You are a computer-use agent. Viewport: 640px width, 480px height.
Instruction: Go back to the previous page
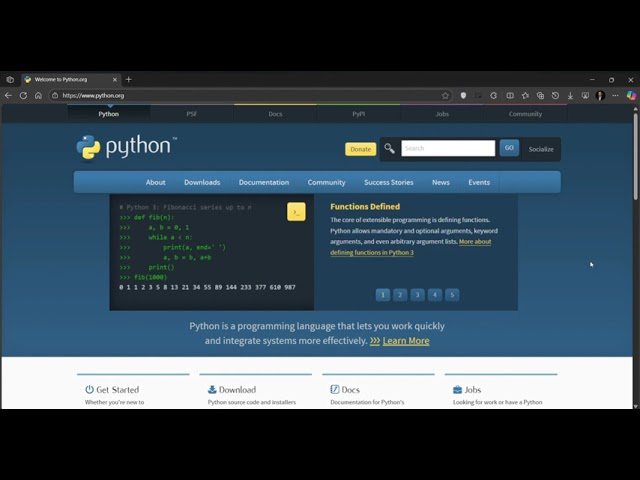pos(8,96)
